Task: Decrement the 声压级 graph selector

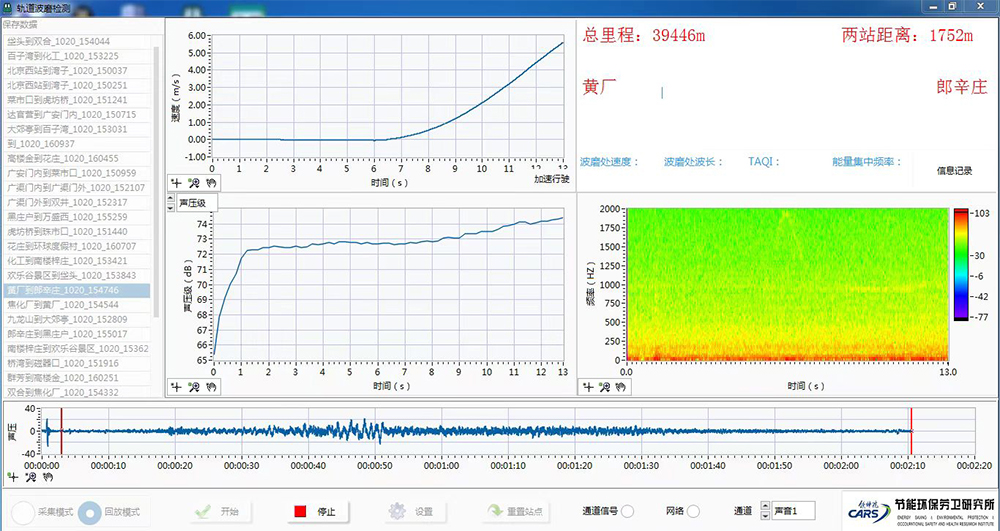Action: 170,207
